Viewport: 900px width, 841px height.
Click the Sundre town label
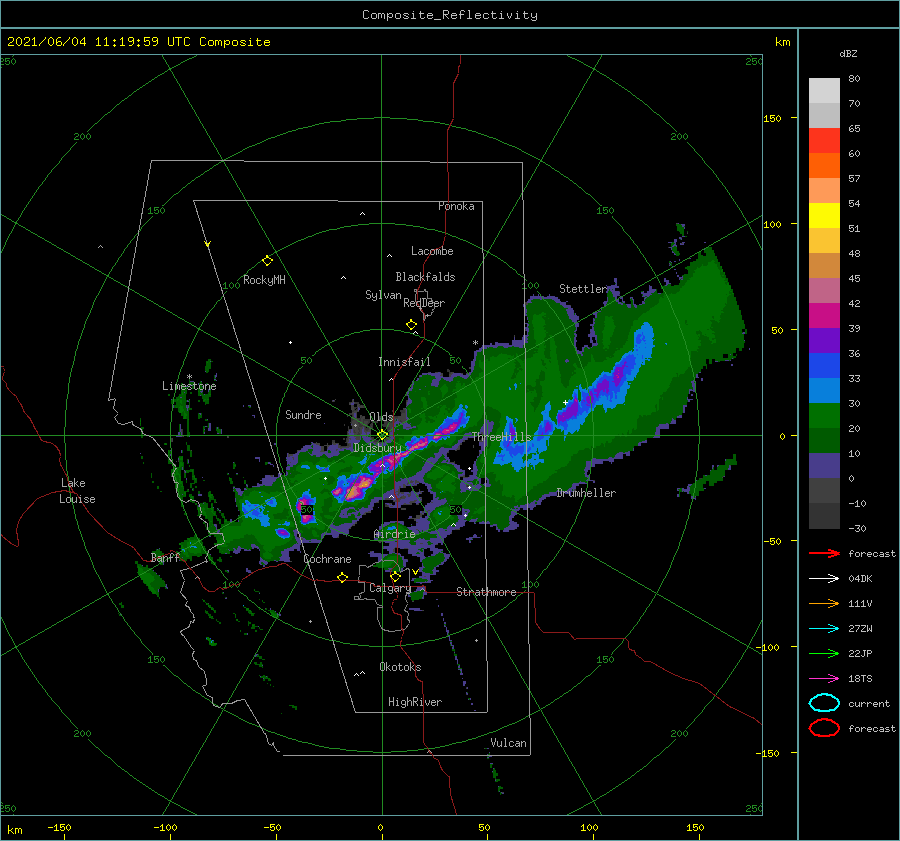[x=303, y=415]
